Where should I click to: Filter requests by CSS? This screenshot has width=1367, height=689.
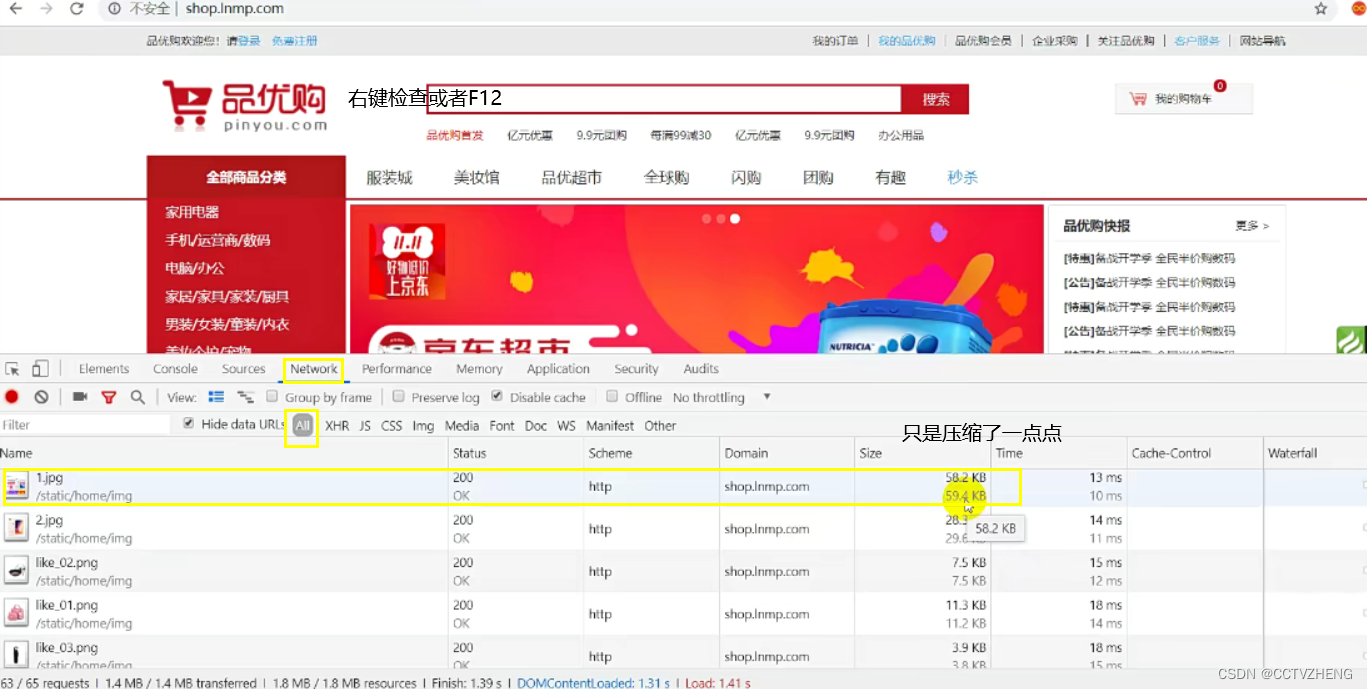coord(392,426)
